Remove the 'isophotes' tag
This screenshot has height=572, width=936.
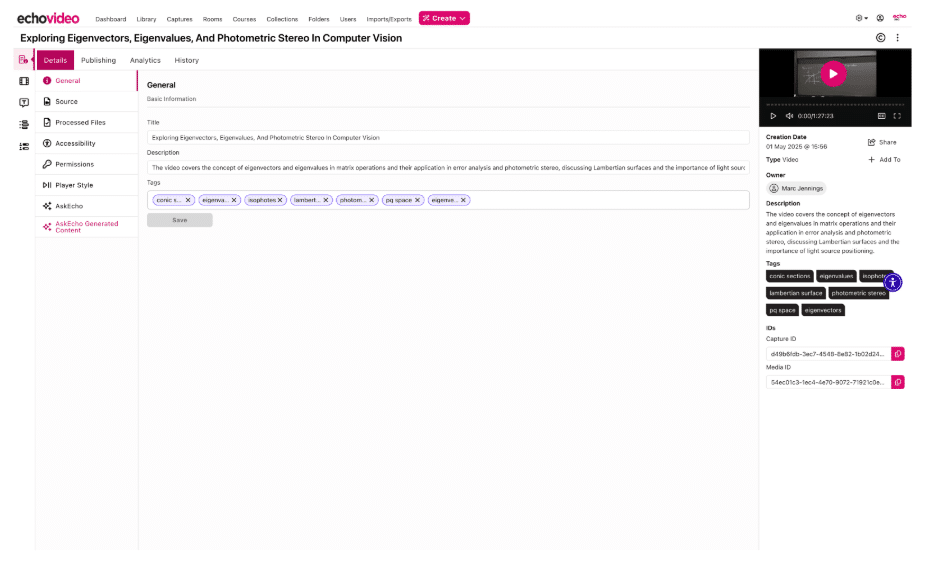click(x=280, y=200)
